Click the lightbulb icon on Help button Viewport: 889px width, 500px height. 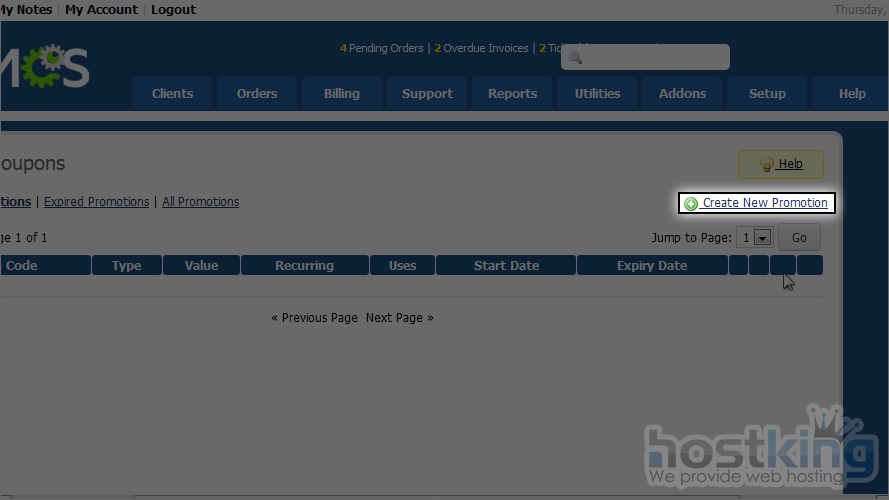[767, 164]
